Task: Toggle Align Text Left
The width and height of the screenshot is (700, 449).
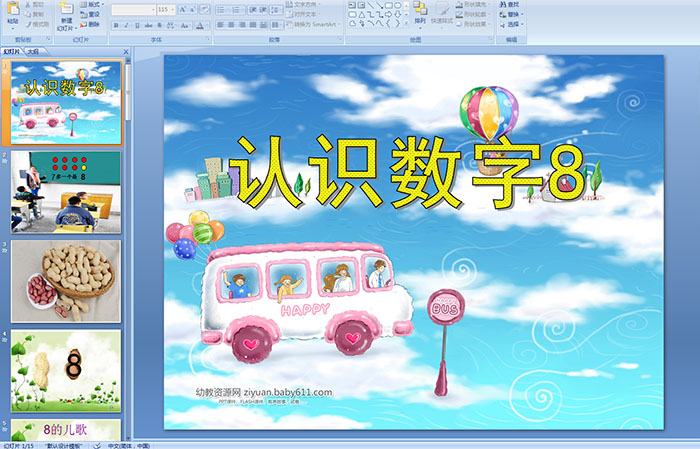Action: click(221, 25)
